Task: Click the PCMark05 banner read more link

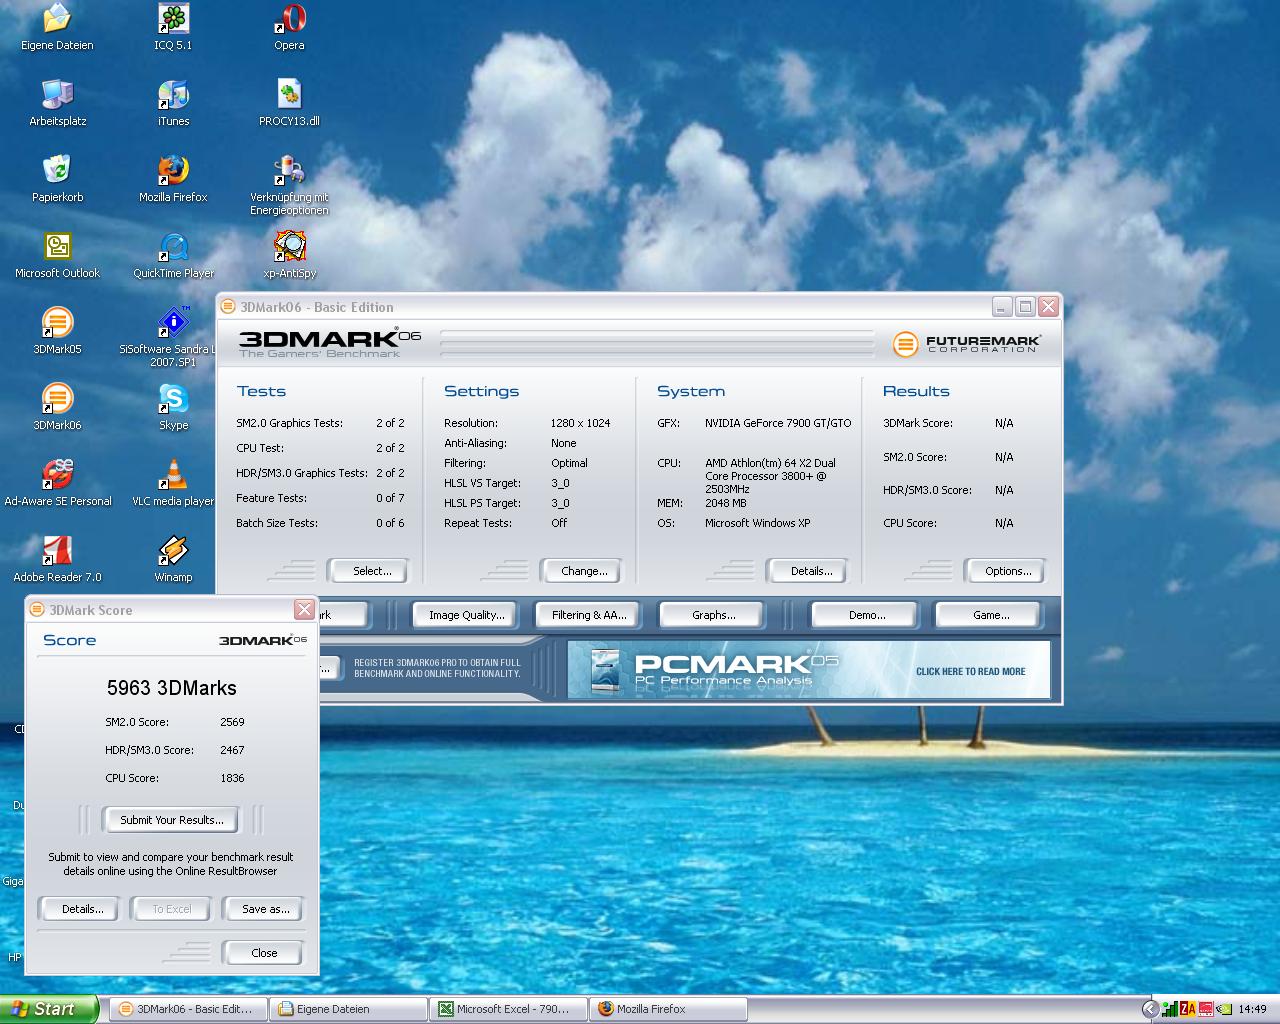Action: pyautogui.click(x=970, y=672)
